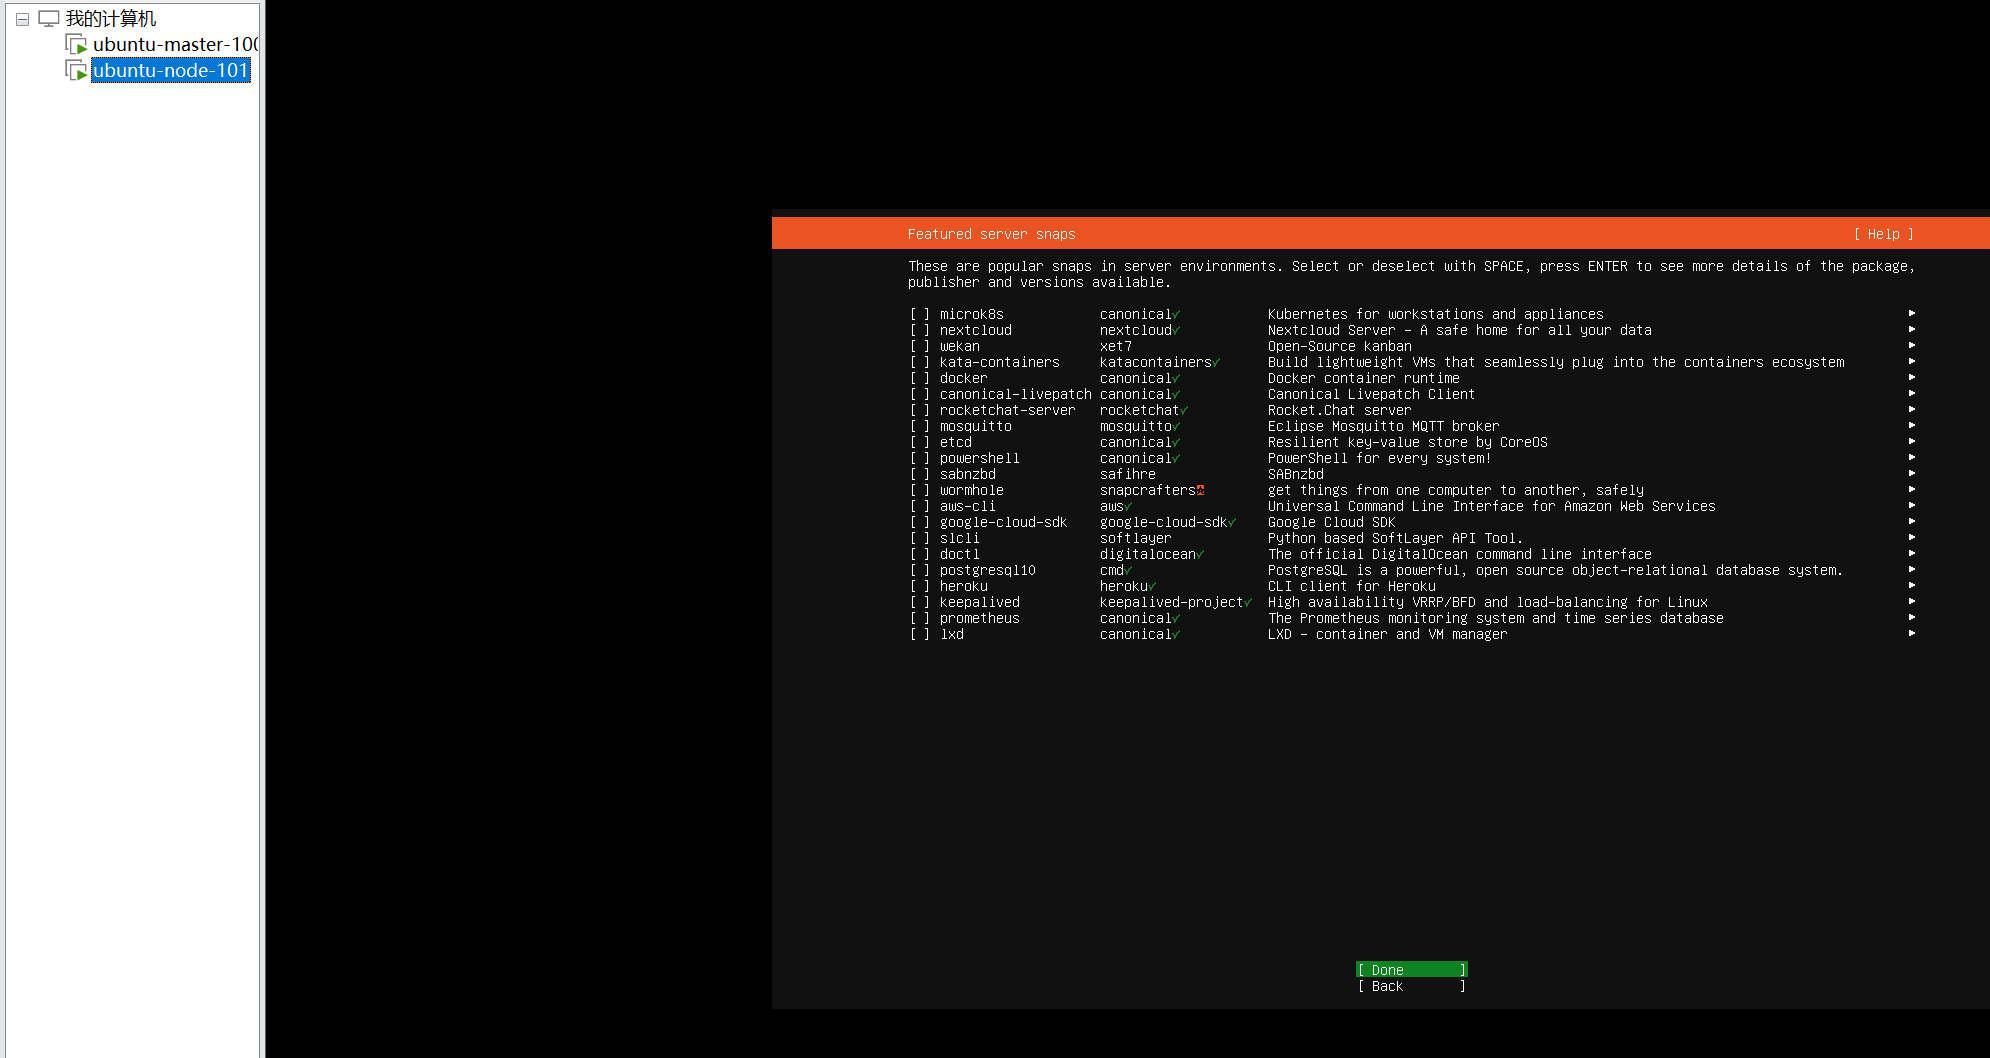Expand details arrow for keepalived row

tap(1912, 601)
